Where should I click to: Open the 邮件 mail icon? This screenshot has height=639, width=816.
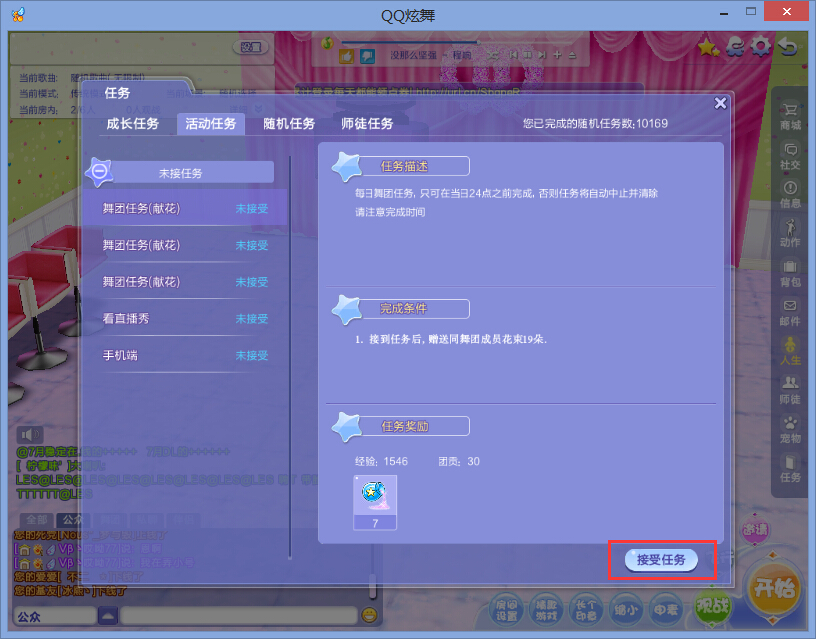pos(790,312)
